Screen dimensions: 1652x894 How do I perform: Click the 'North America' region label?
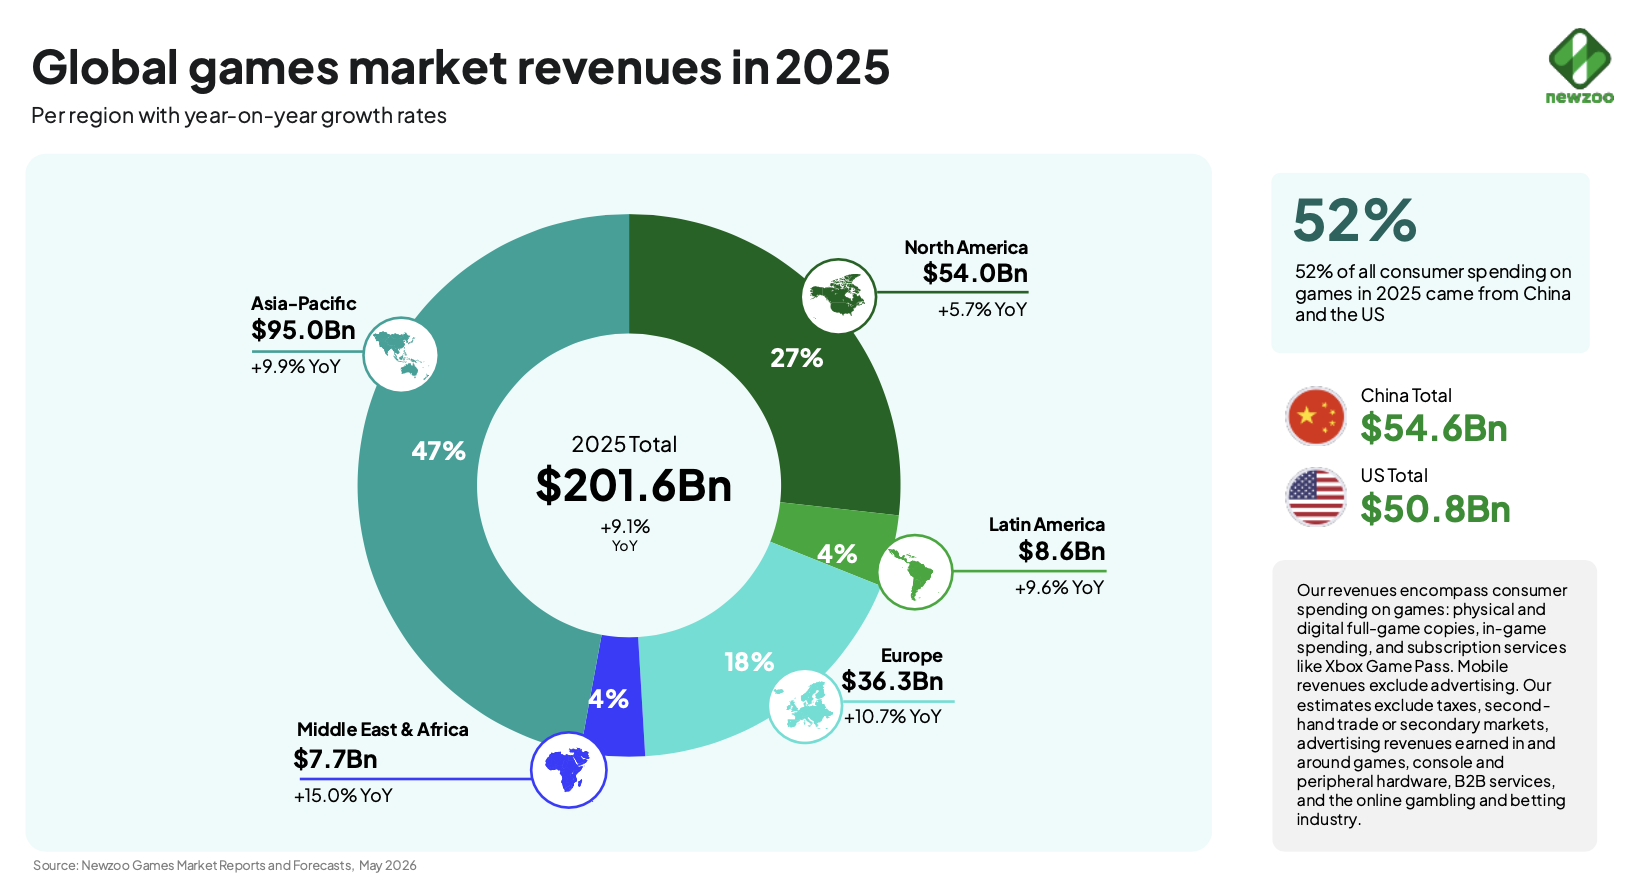coord(966,247)
